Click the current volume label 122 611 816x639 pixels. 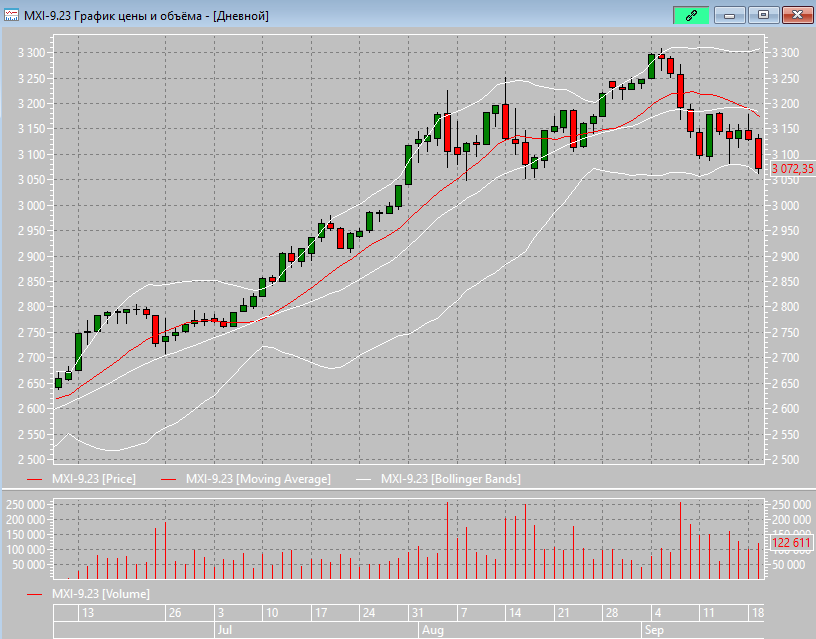(x=791, y=543)
